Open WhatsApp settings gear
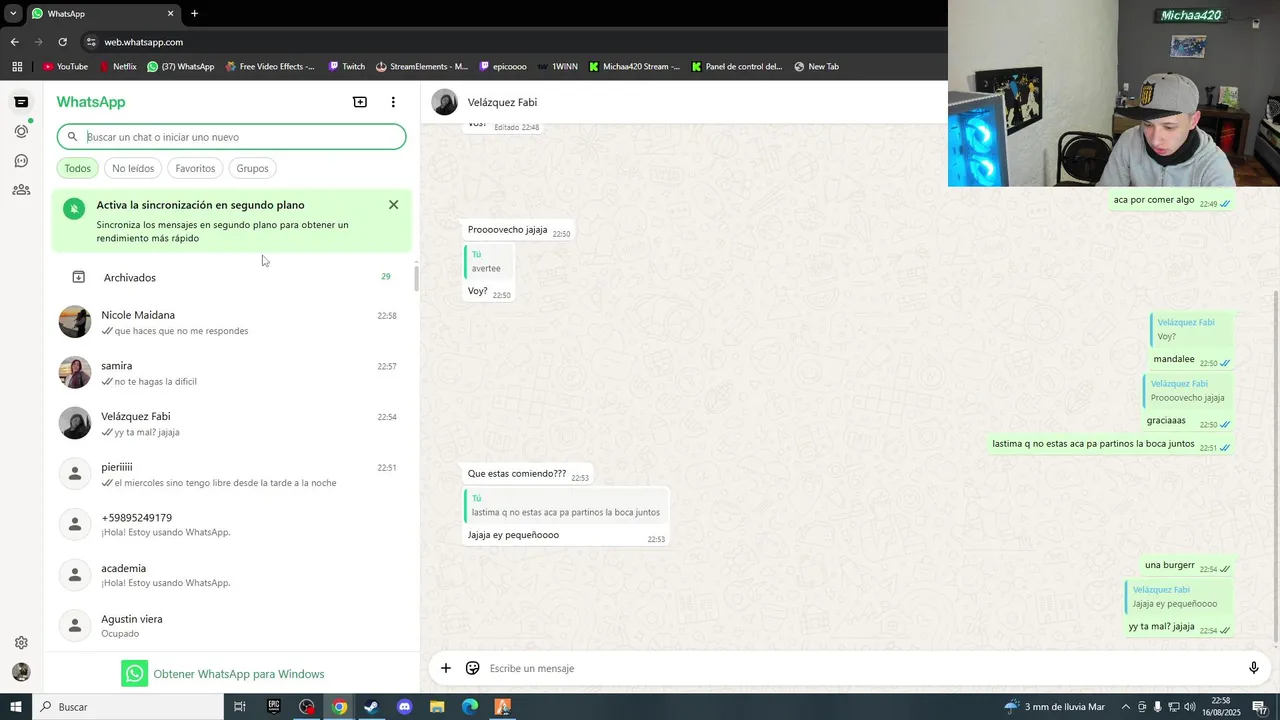The image size is (1280, 720). (x=21, y=643)
